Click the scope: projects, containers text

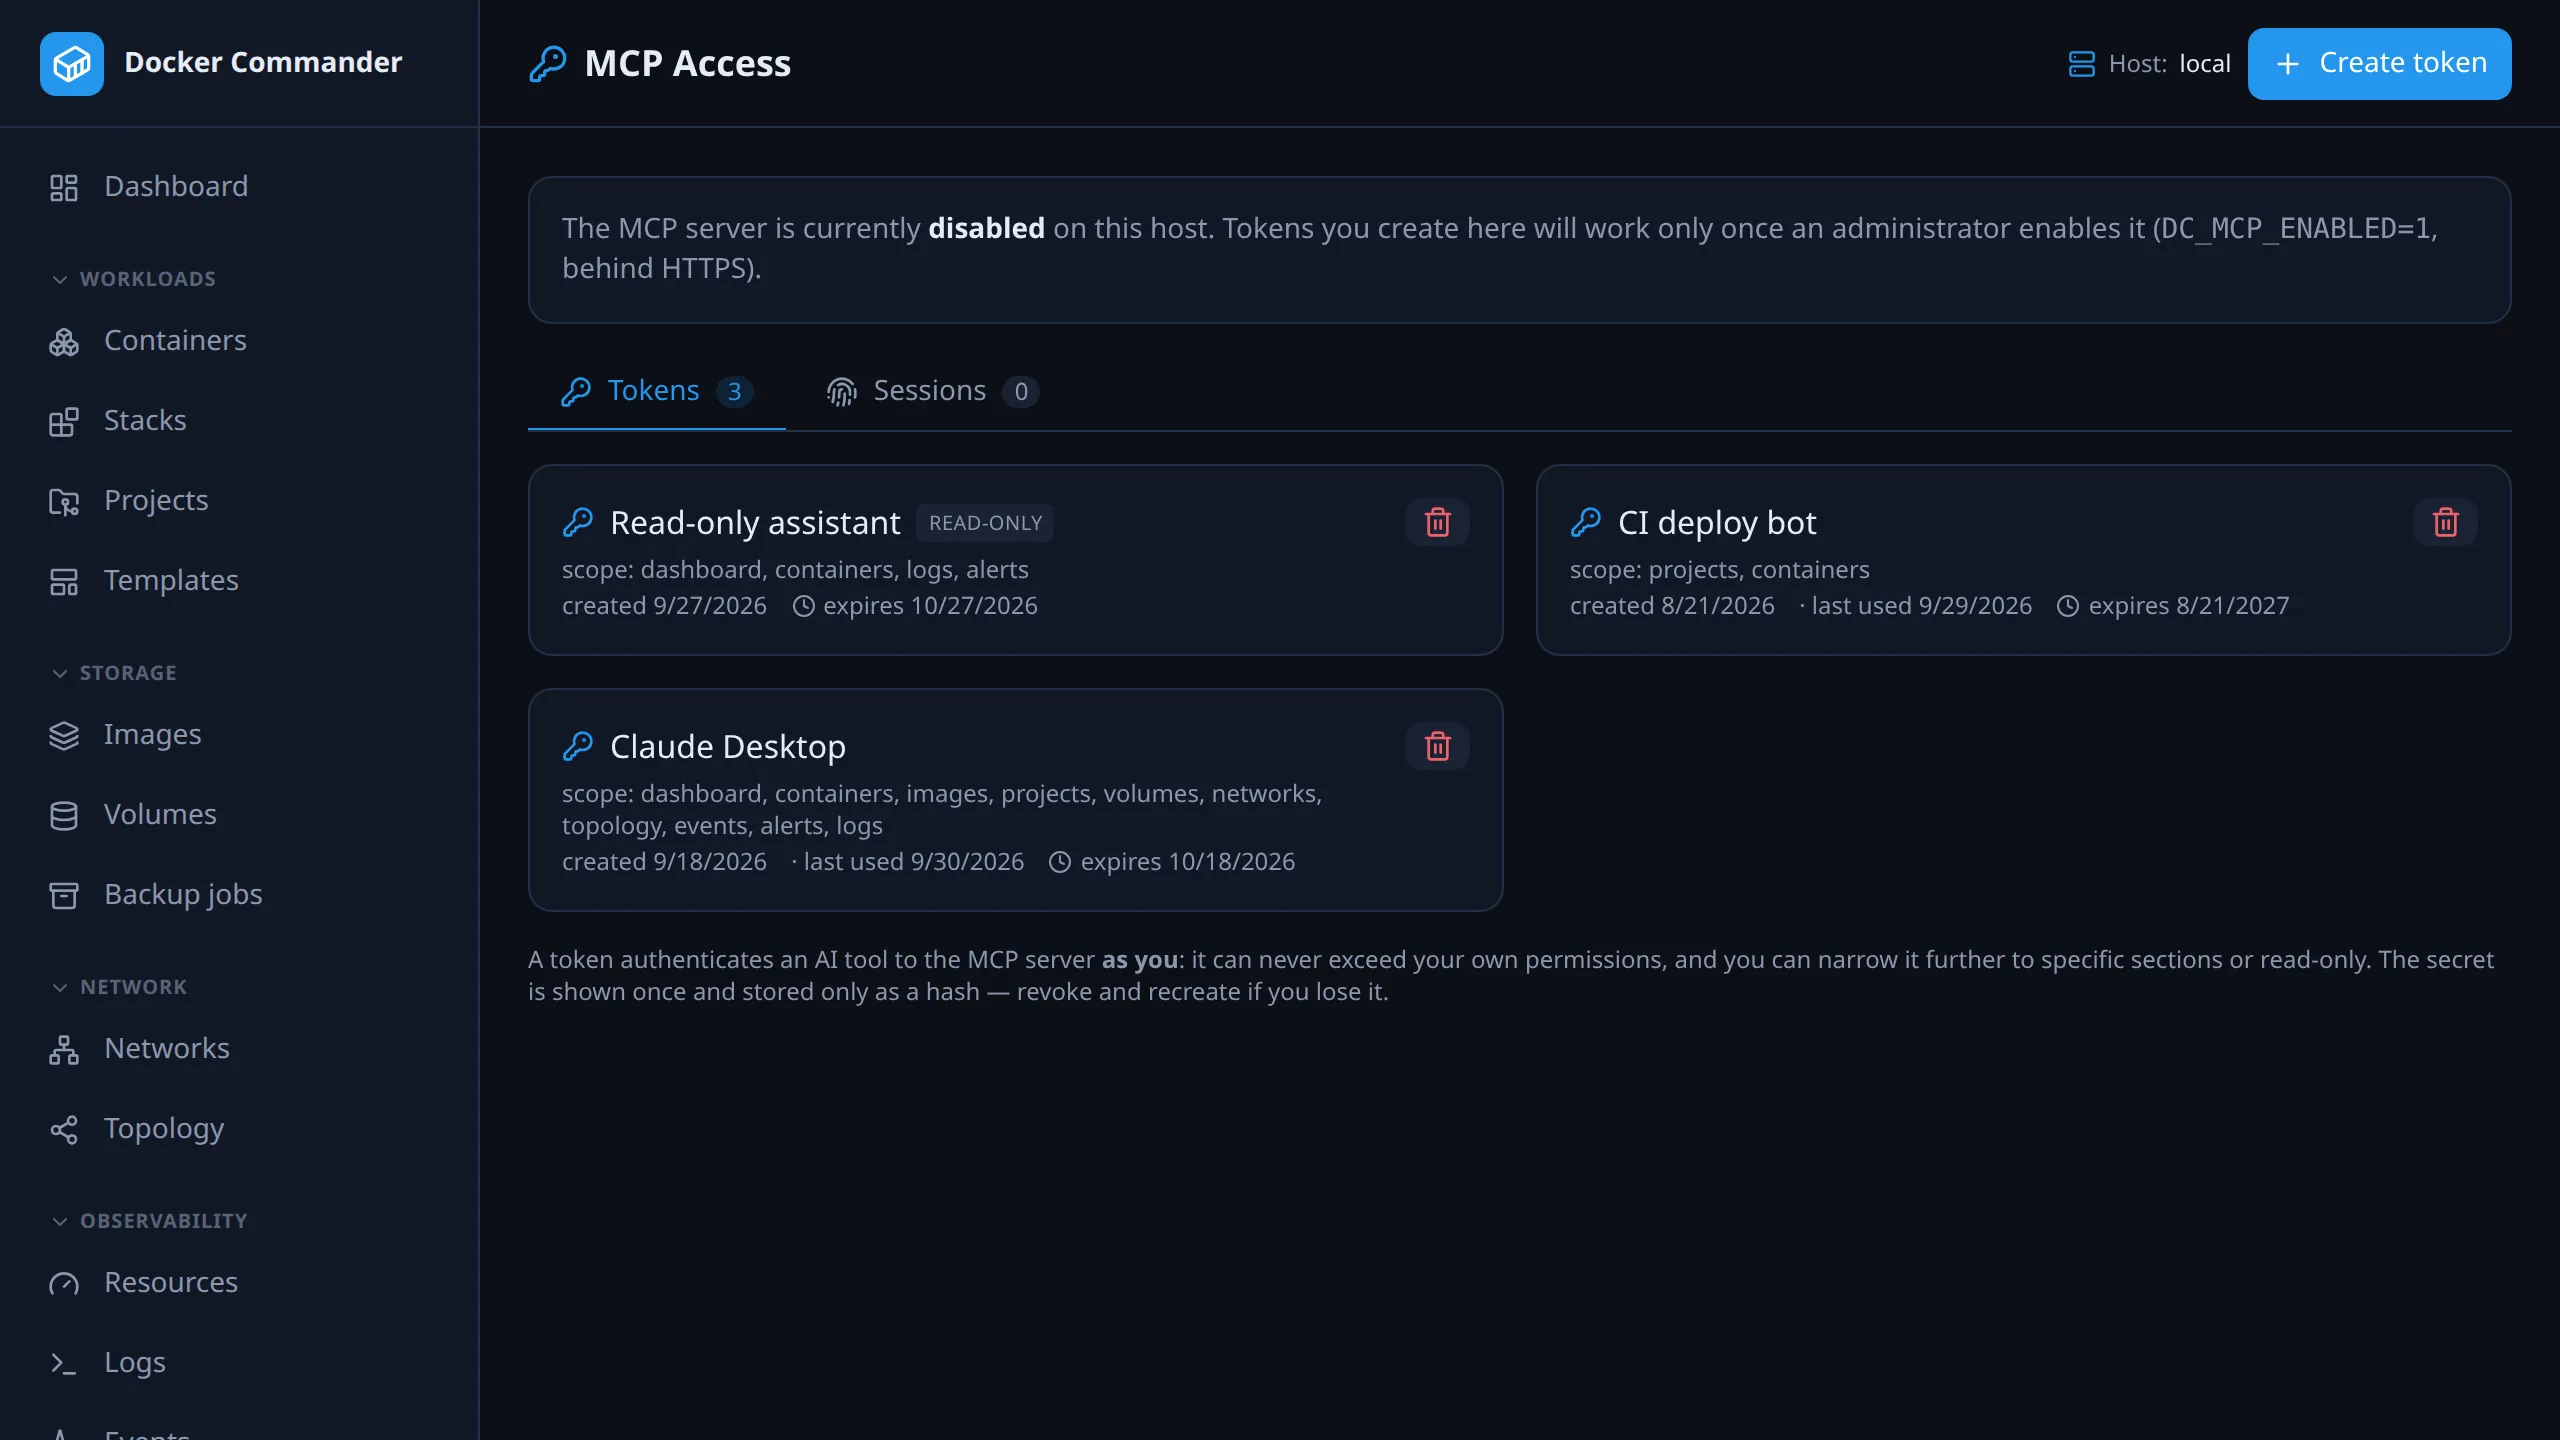coord(1719,570)
